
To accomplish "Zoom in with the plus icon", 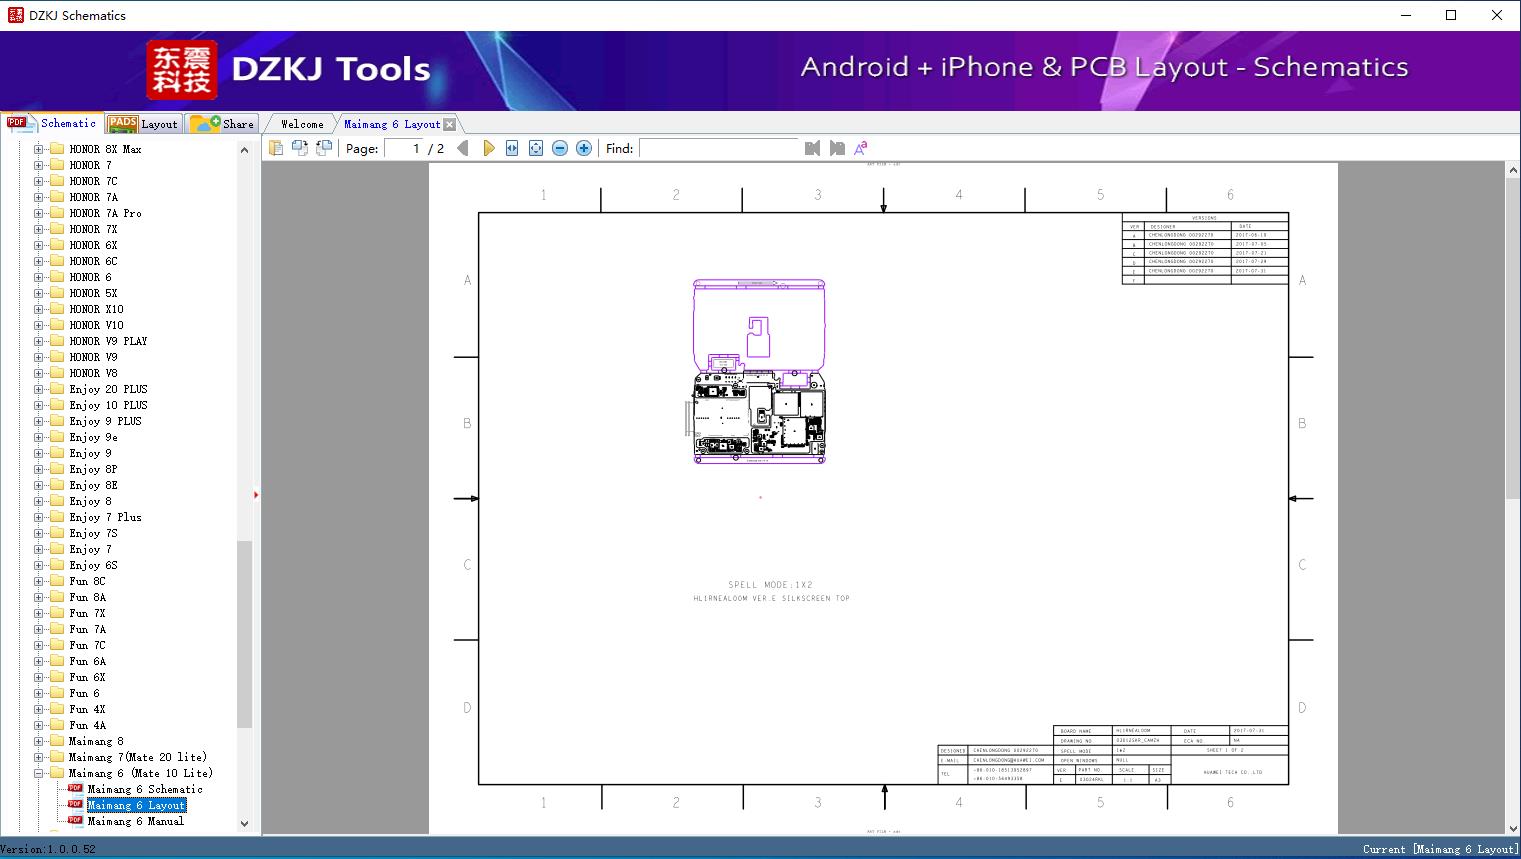I will pyautogui.click(x=584, y=148).
